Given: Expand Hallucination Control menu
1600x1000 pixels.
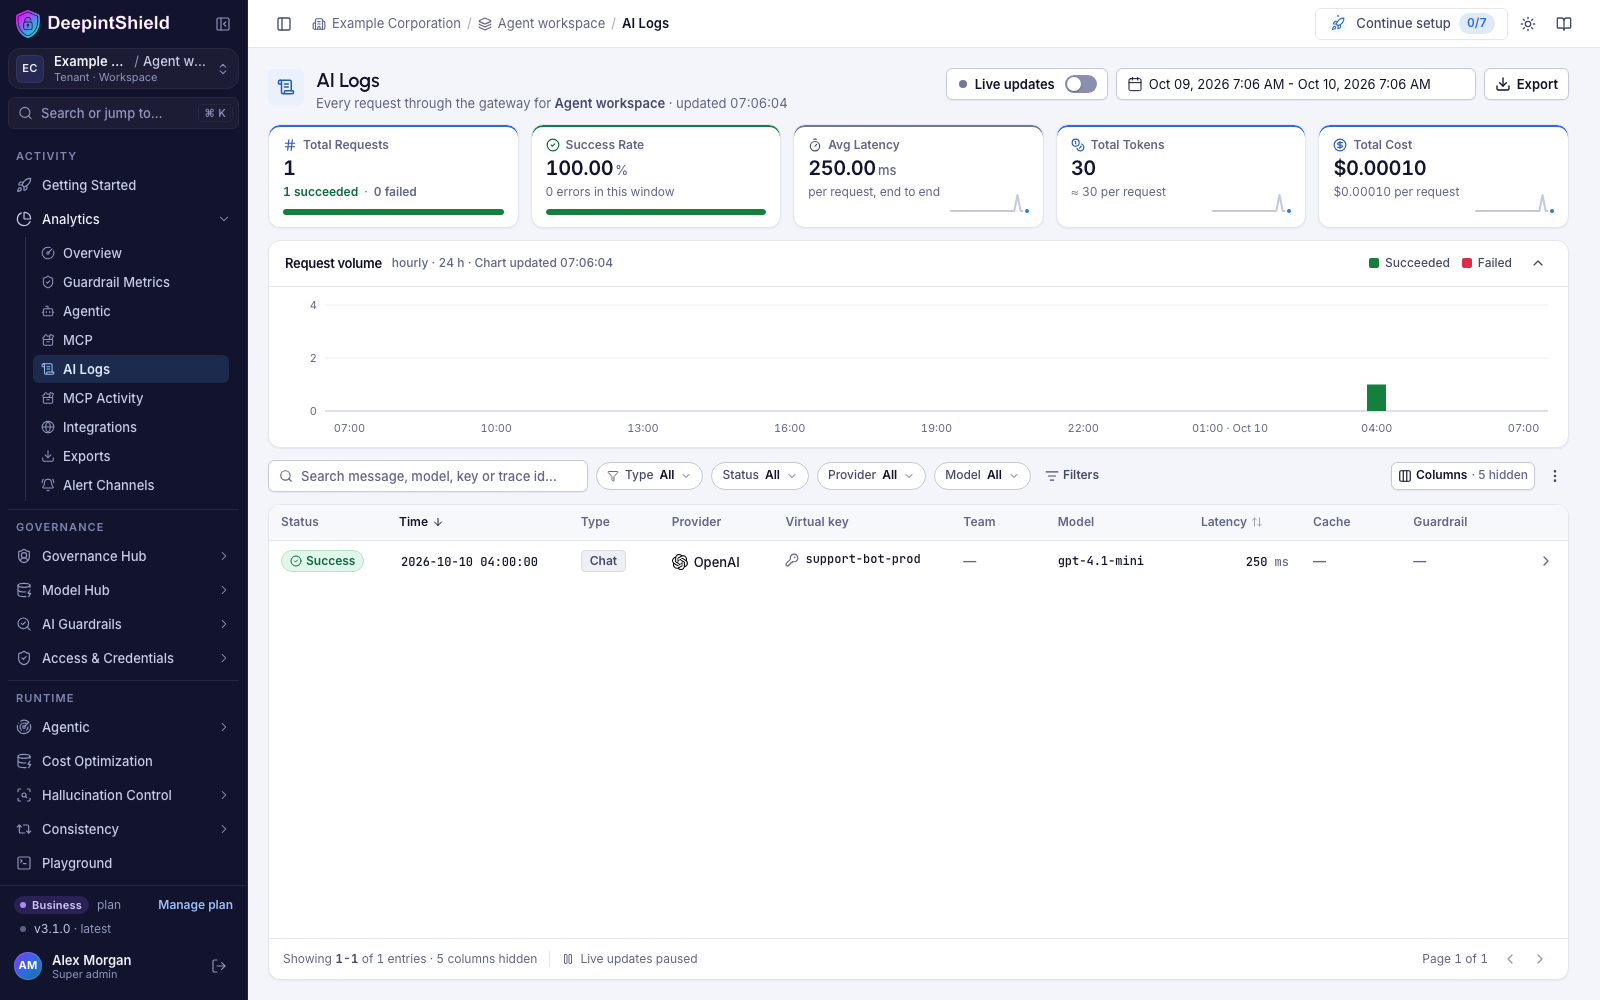Looking at the screenshot, I should click(x=123, y=795).
